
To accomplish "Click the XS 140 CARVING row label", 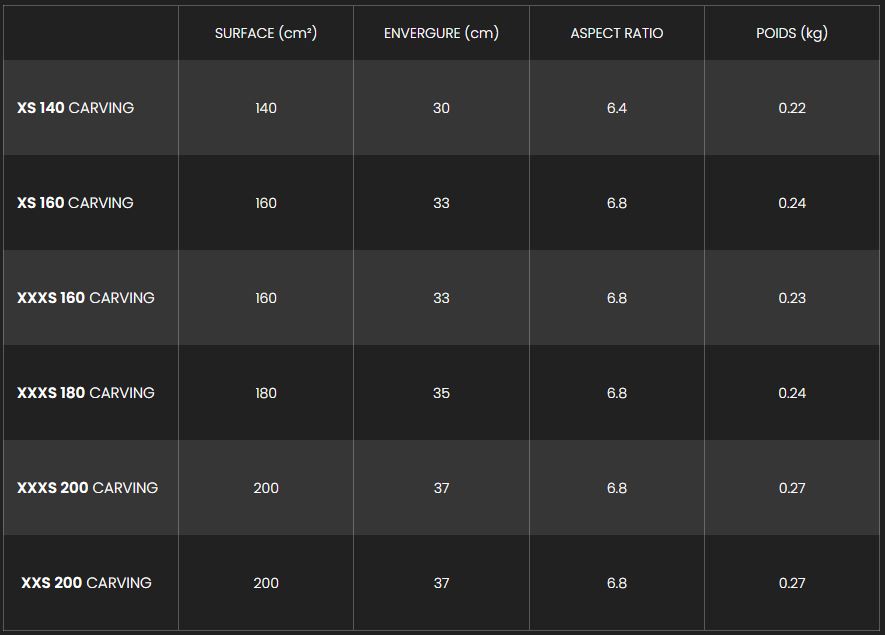I will 75,108.
